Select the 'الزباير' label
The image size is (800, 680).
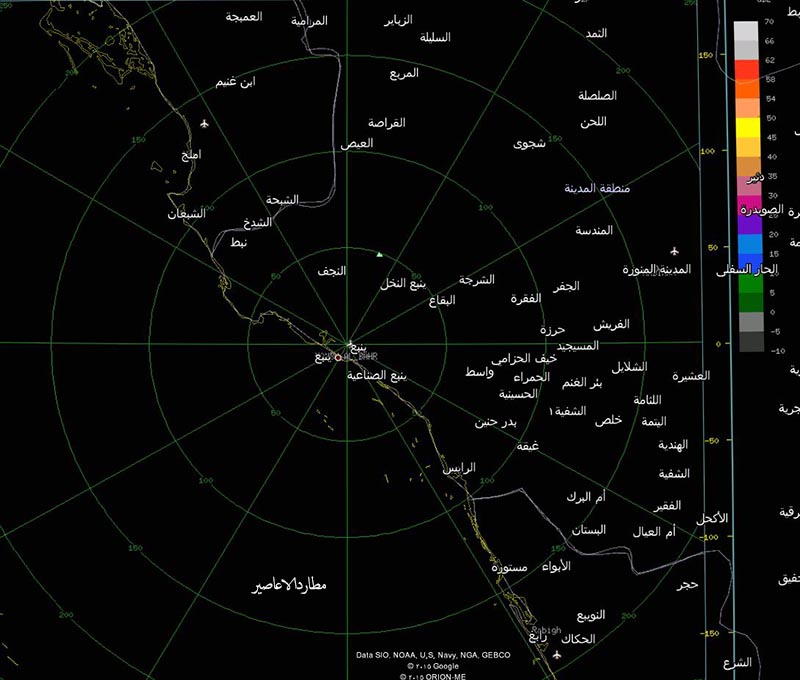click(x=398, y=20)
